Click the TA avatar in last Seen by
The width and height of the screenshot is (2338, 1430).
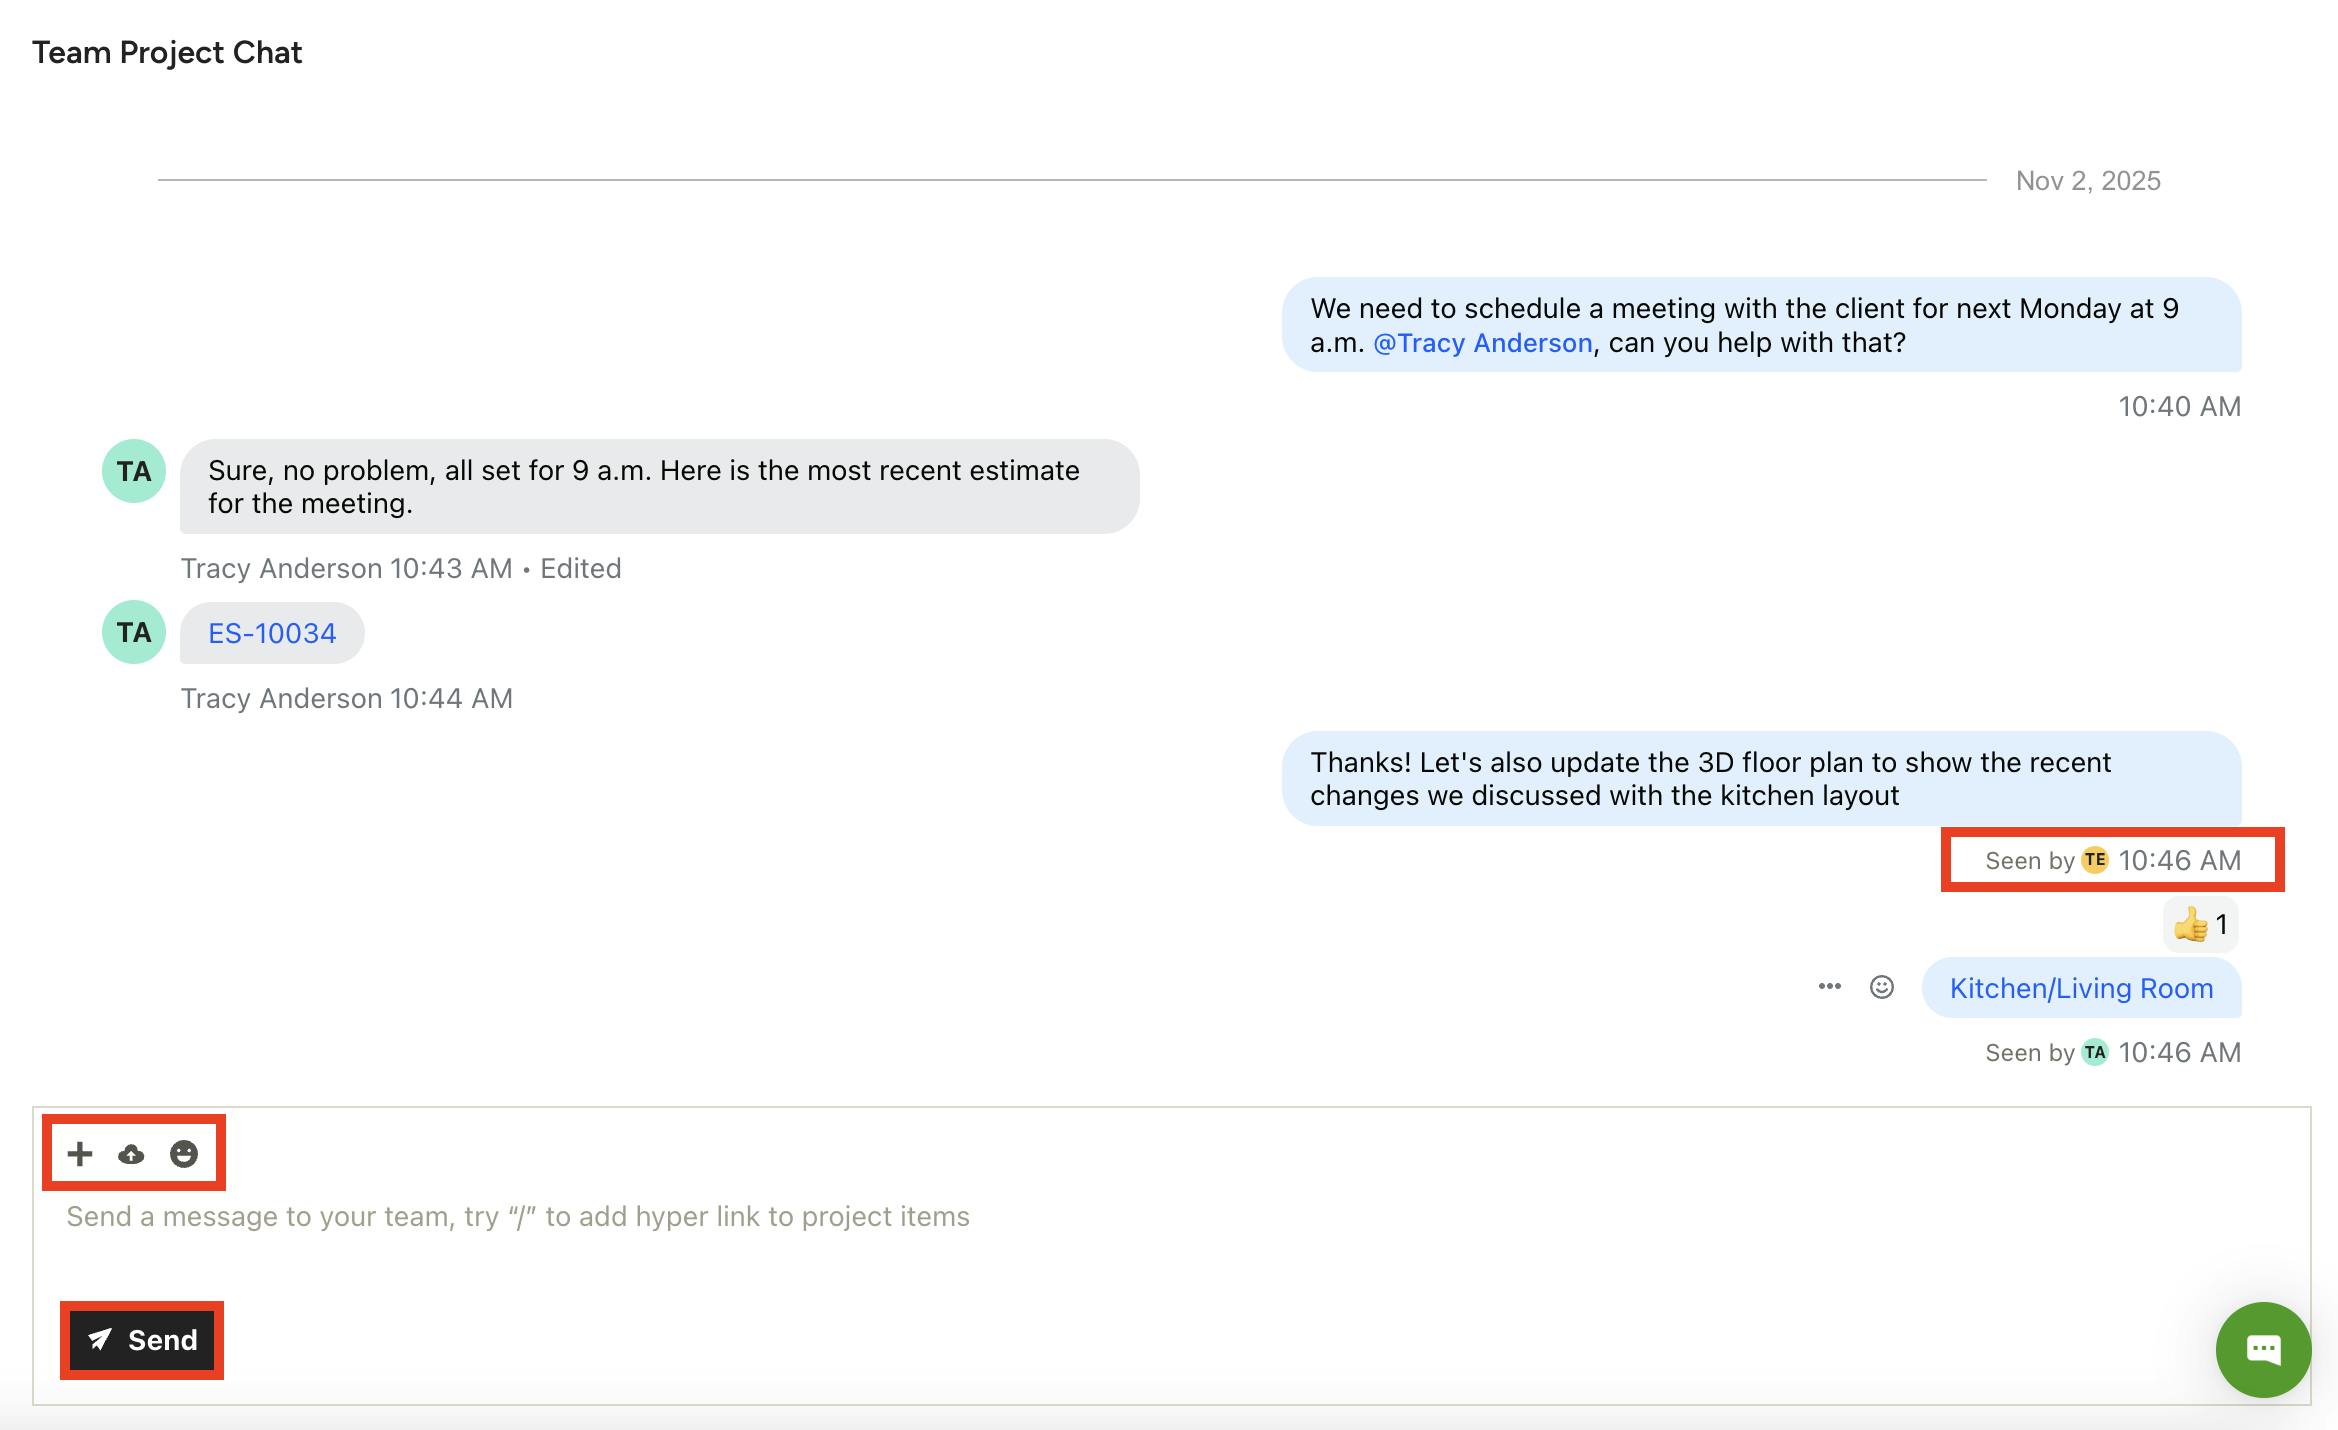click(x=2094, y=1052)
